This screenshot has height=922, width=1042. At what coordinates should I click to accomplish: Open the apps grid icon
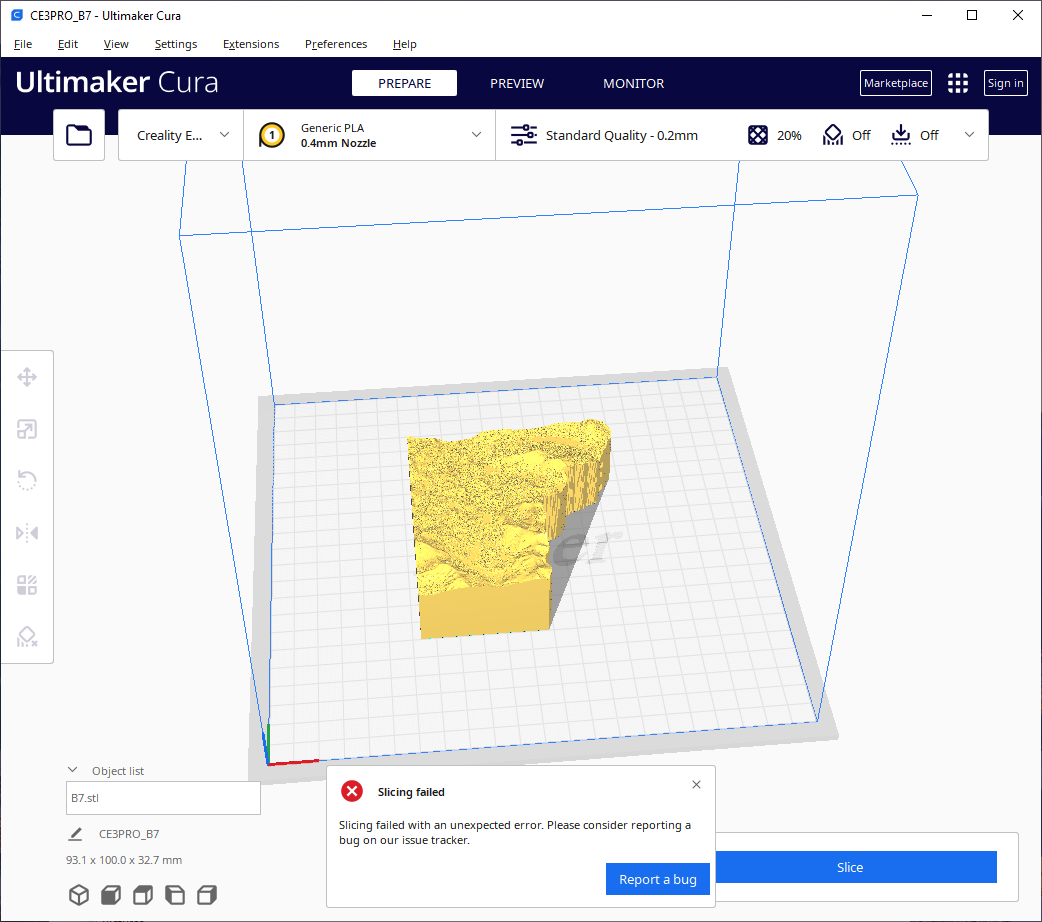(958, 83)
